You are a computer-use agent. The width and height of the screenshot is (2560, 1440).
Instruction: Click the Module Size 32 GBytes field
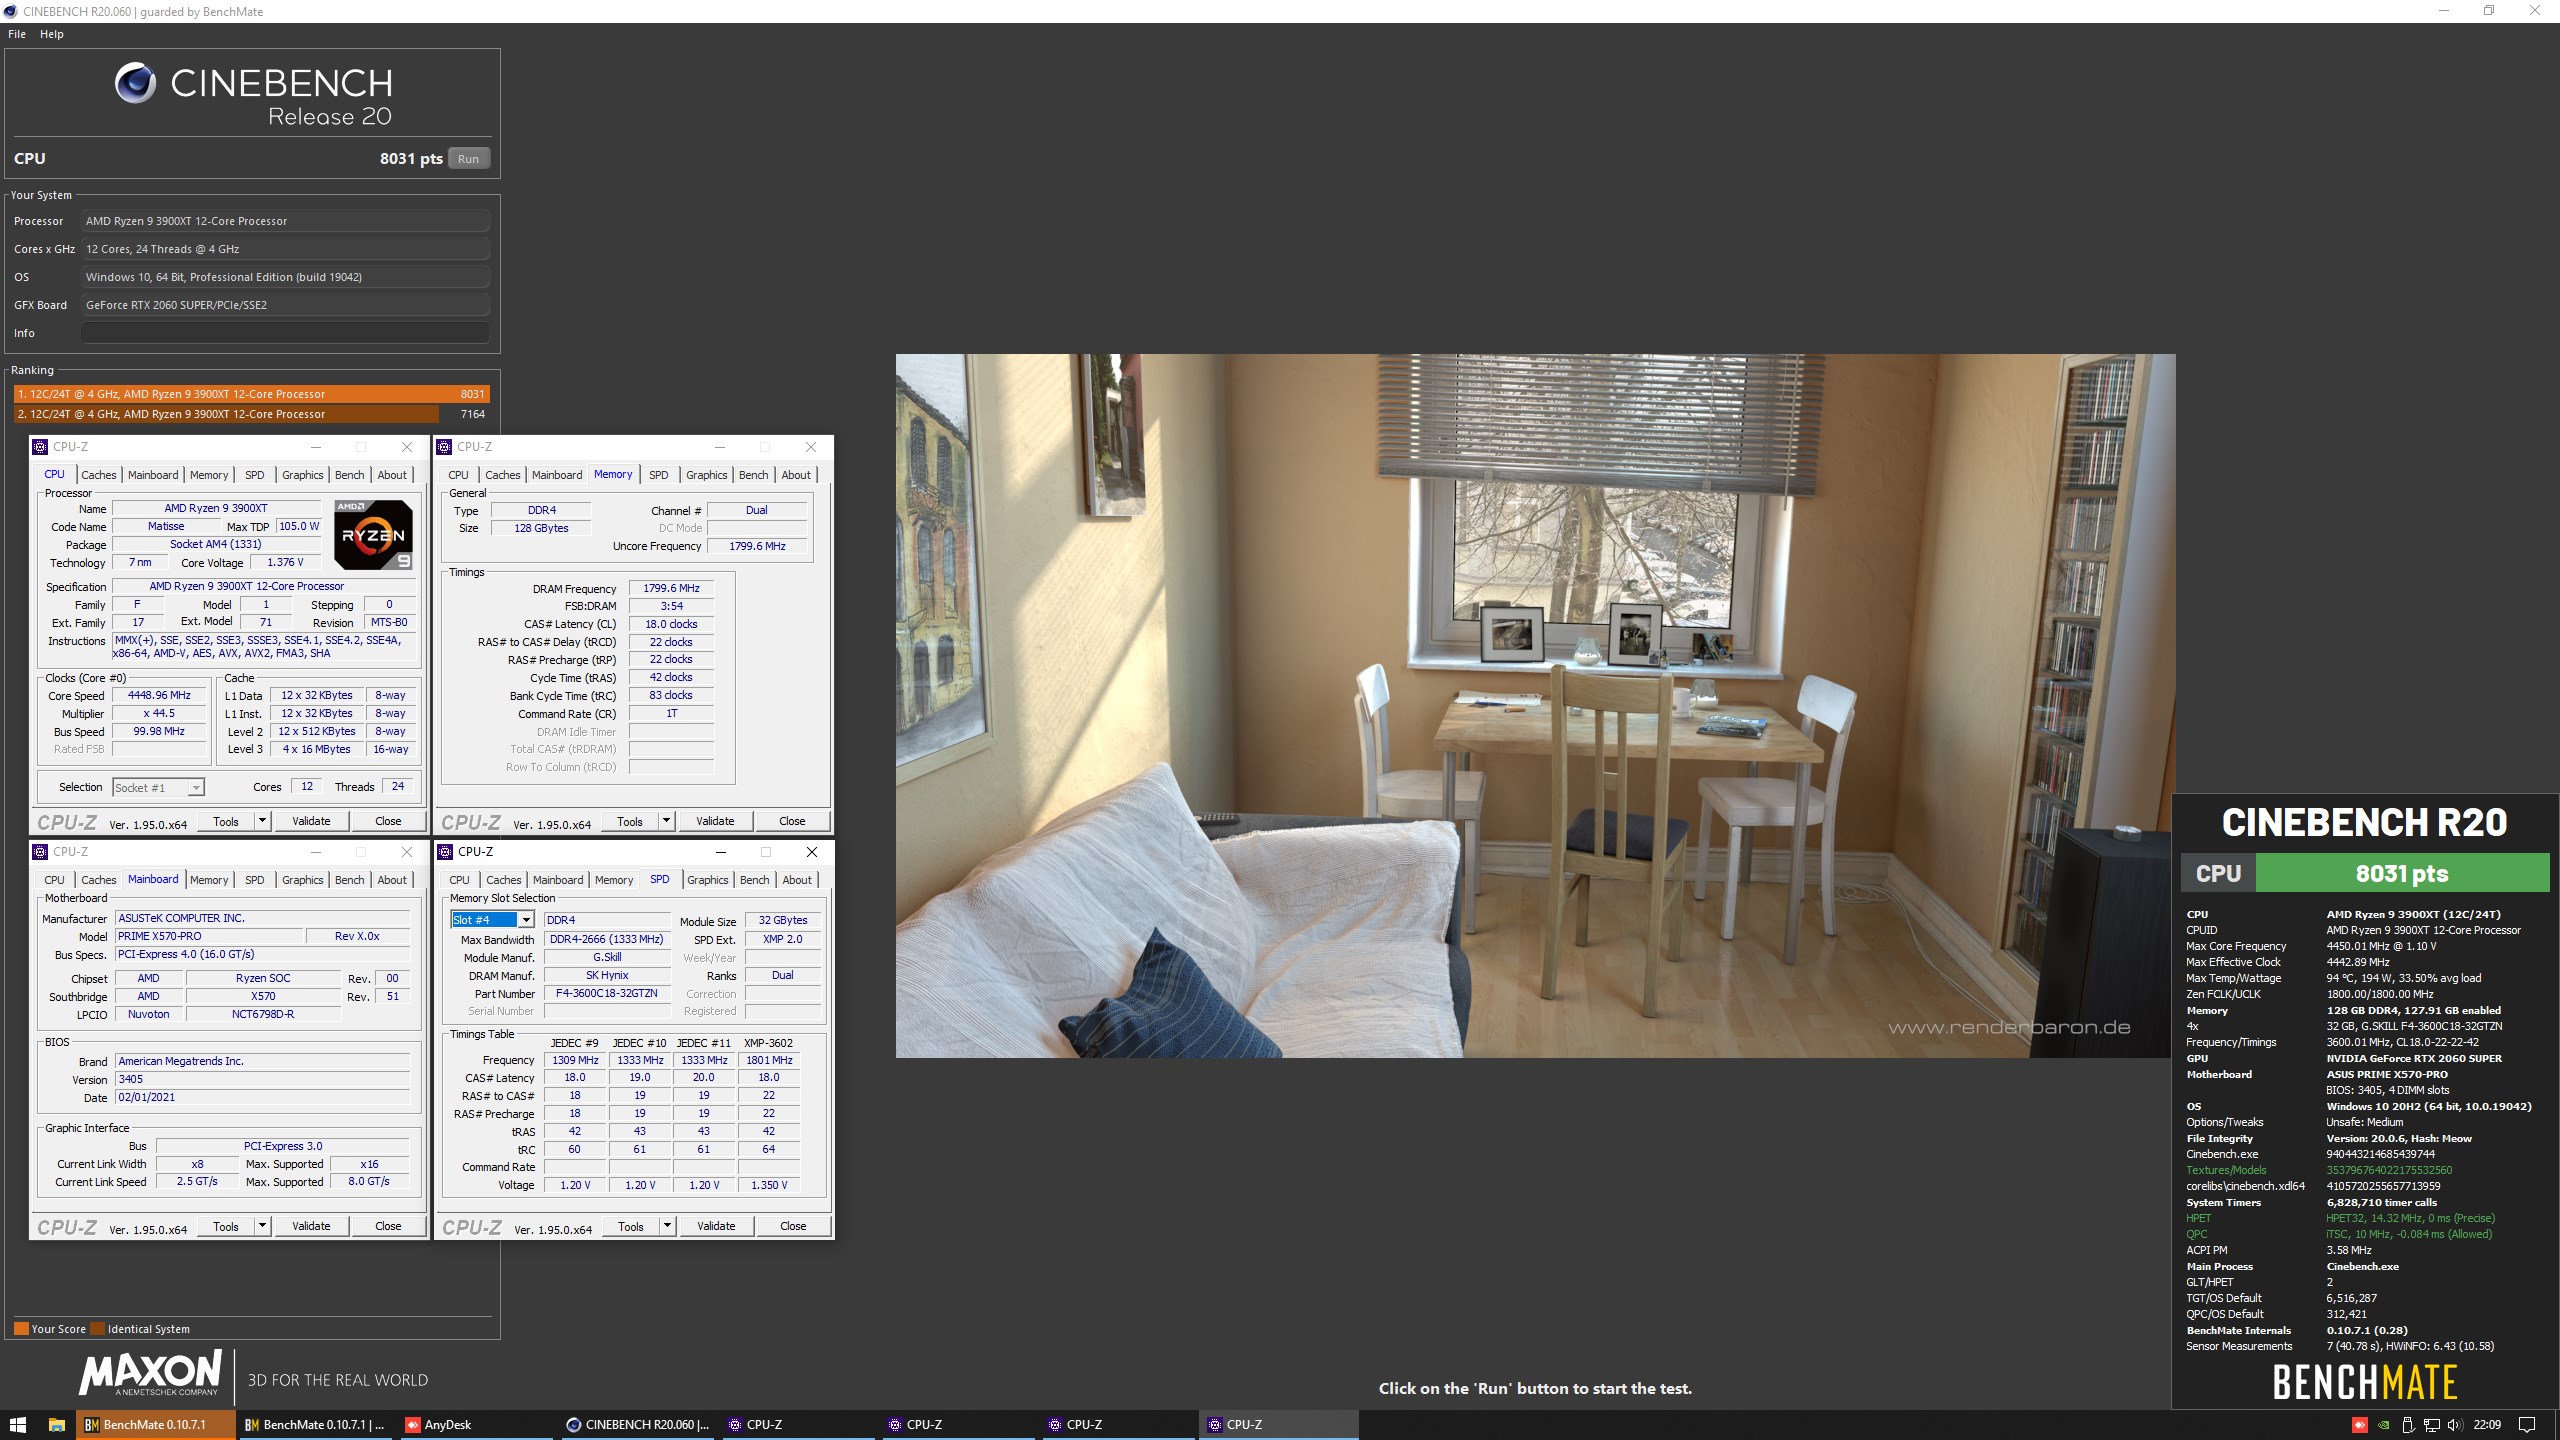(x=783, y=920)
